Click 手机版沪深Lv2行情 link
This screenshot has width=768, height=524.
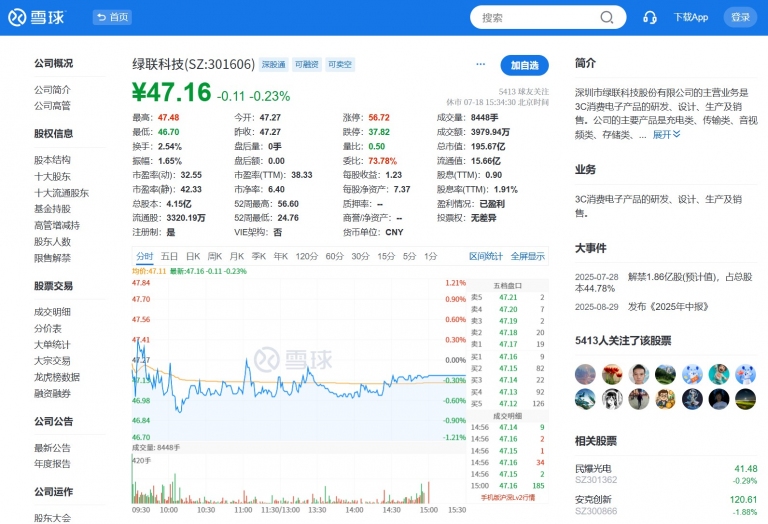click(x=507, y=498)
